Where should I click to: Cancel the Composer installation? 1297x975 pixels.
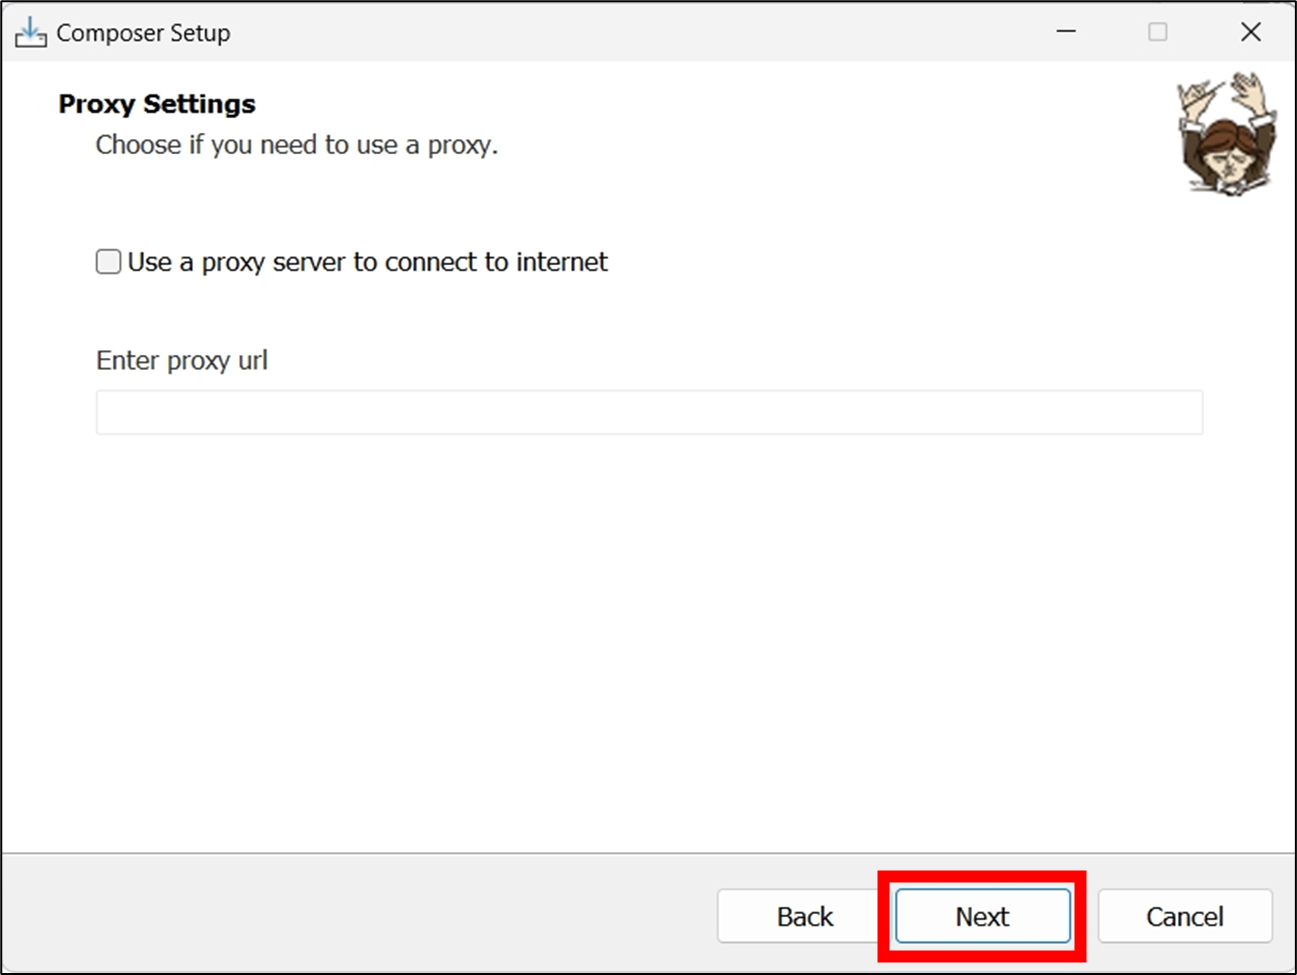(1184, 916)
